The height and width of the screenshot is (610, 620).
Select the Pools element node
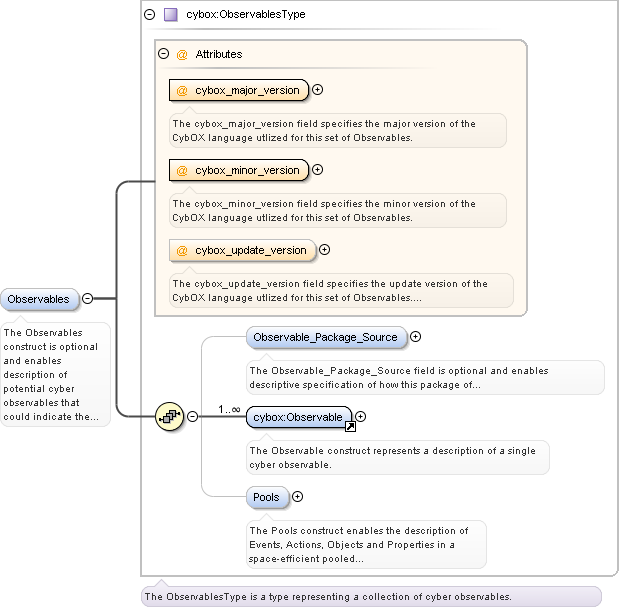point(267,497)
